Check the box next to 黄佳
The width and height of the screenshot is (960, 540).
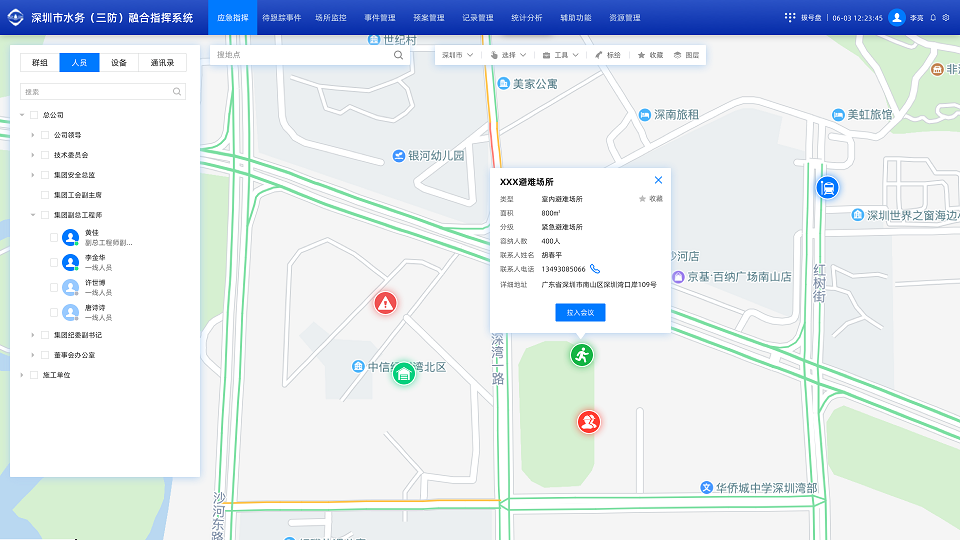point(54,237)
